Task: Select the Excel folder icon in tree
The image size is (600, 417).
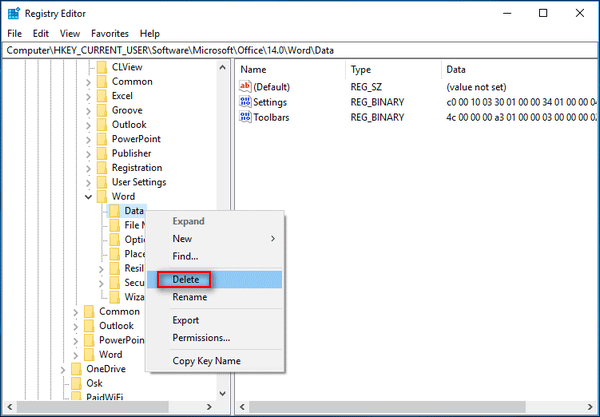Action: (x=101, y=96)
